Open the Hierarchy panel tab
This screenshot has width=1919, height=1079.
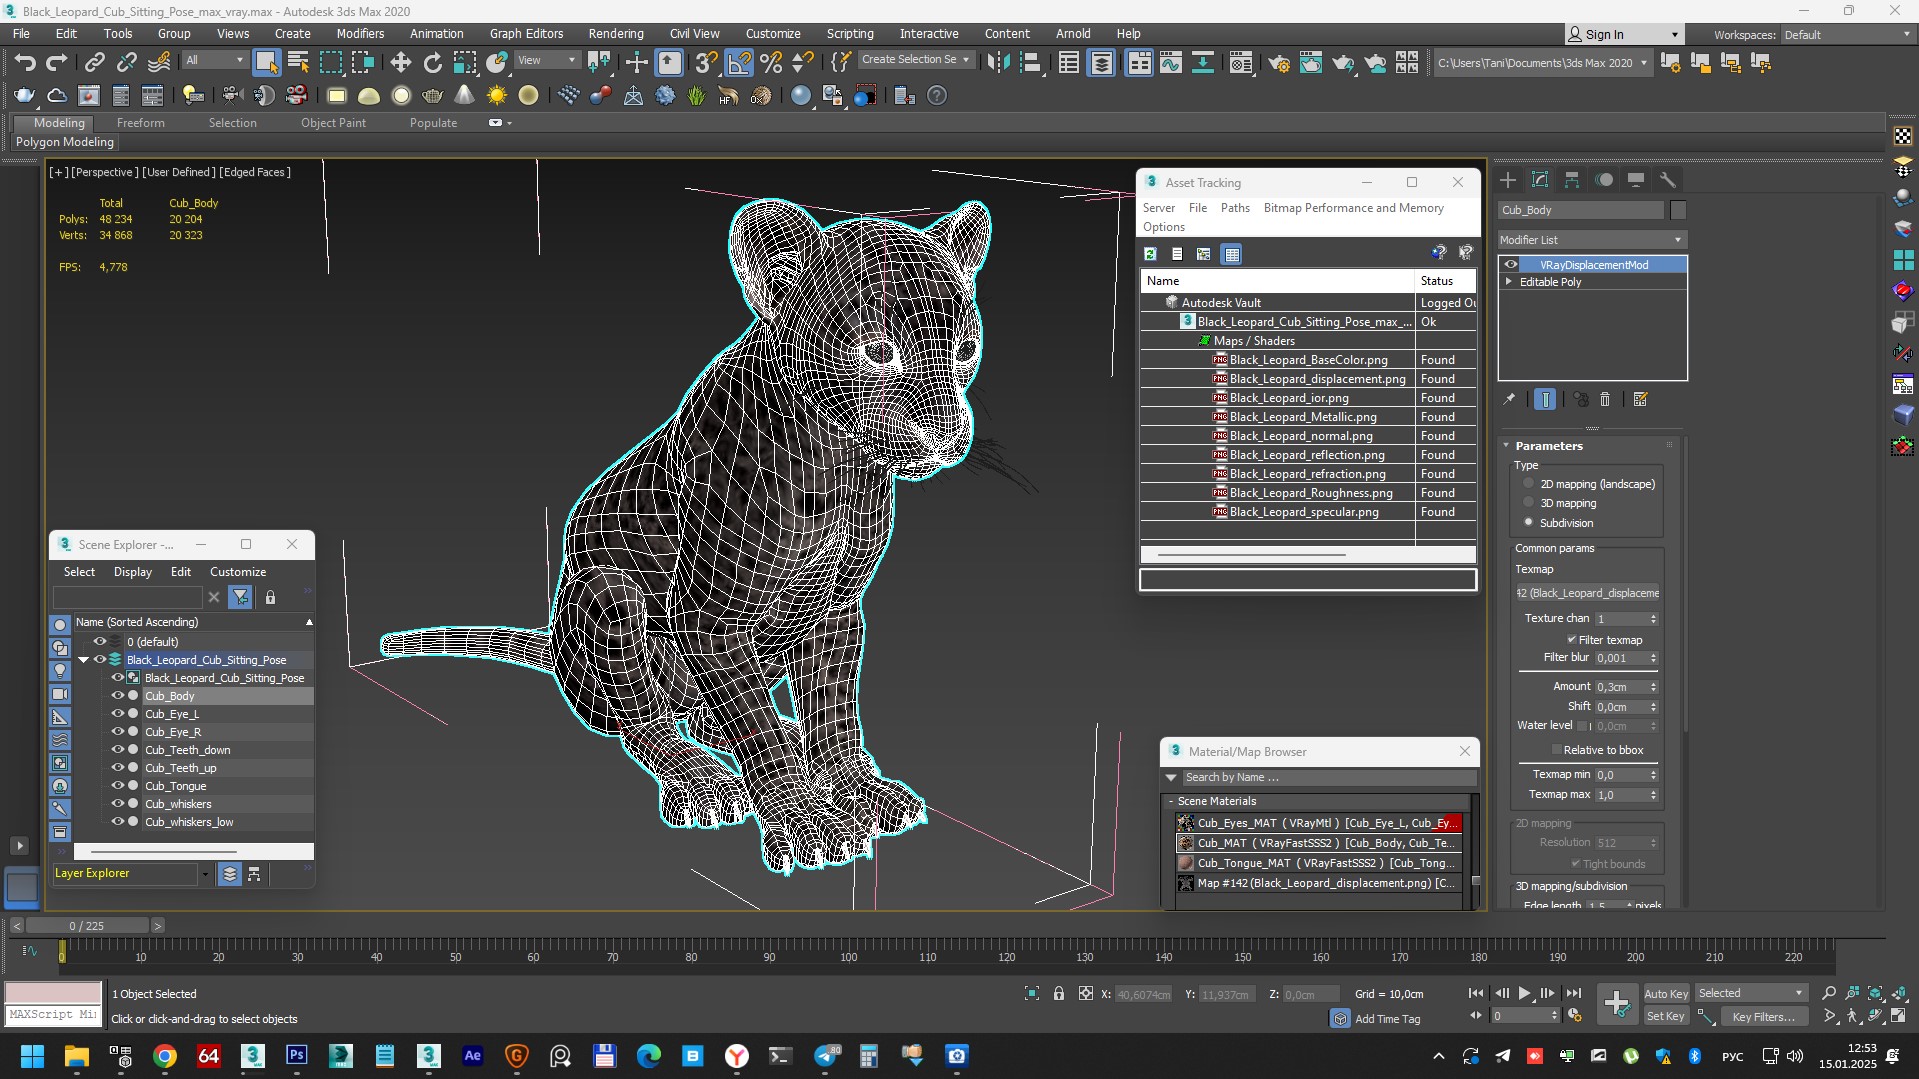(x=1572, y=180)
